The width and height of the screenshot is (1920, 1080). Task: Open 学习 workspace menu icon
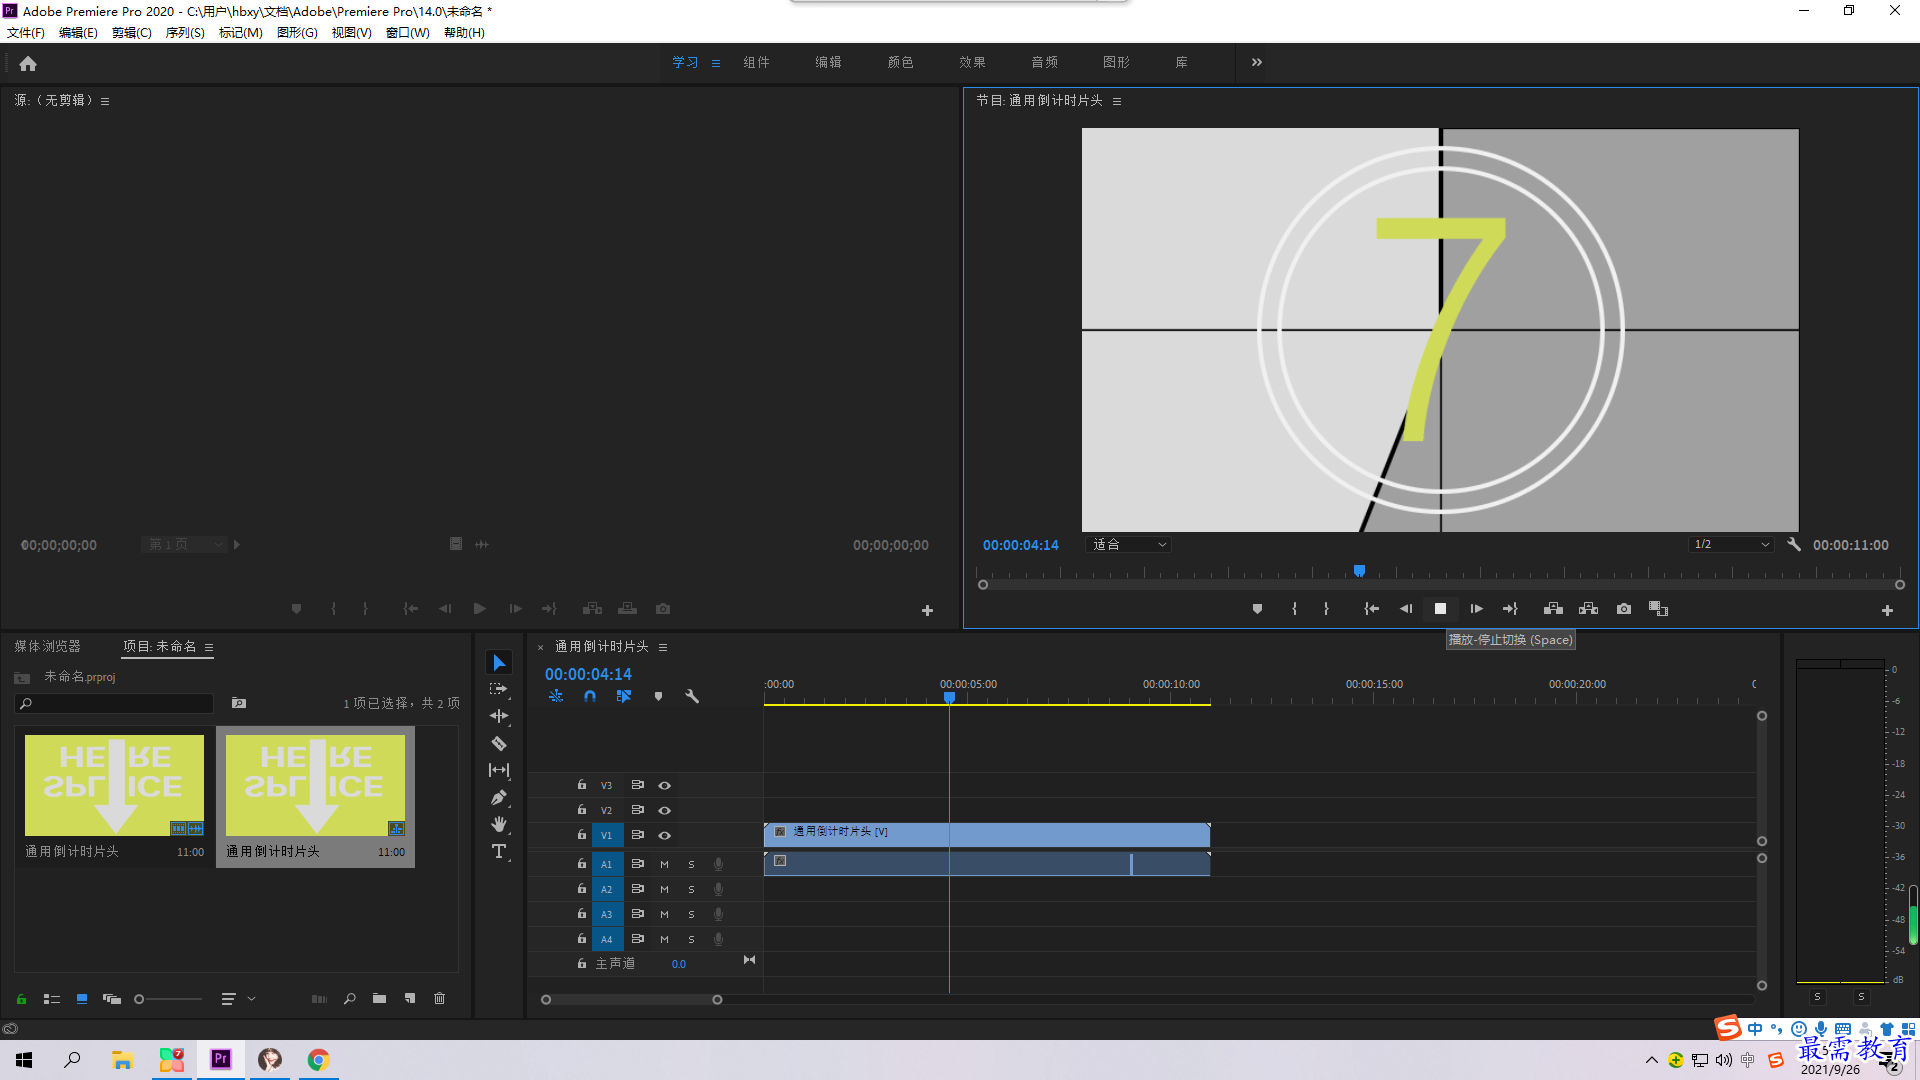pos(716,63)
